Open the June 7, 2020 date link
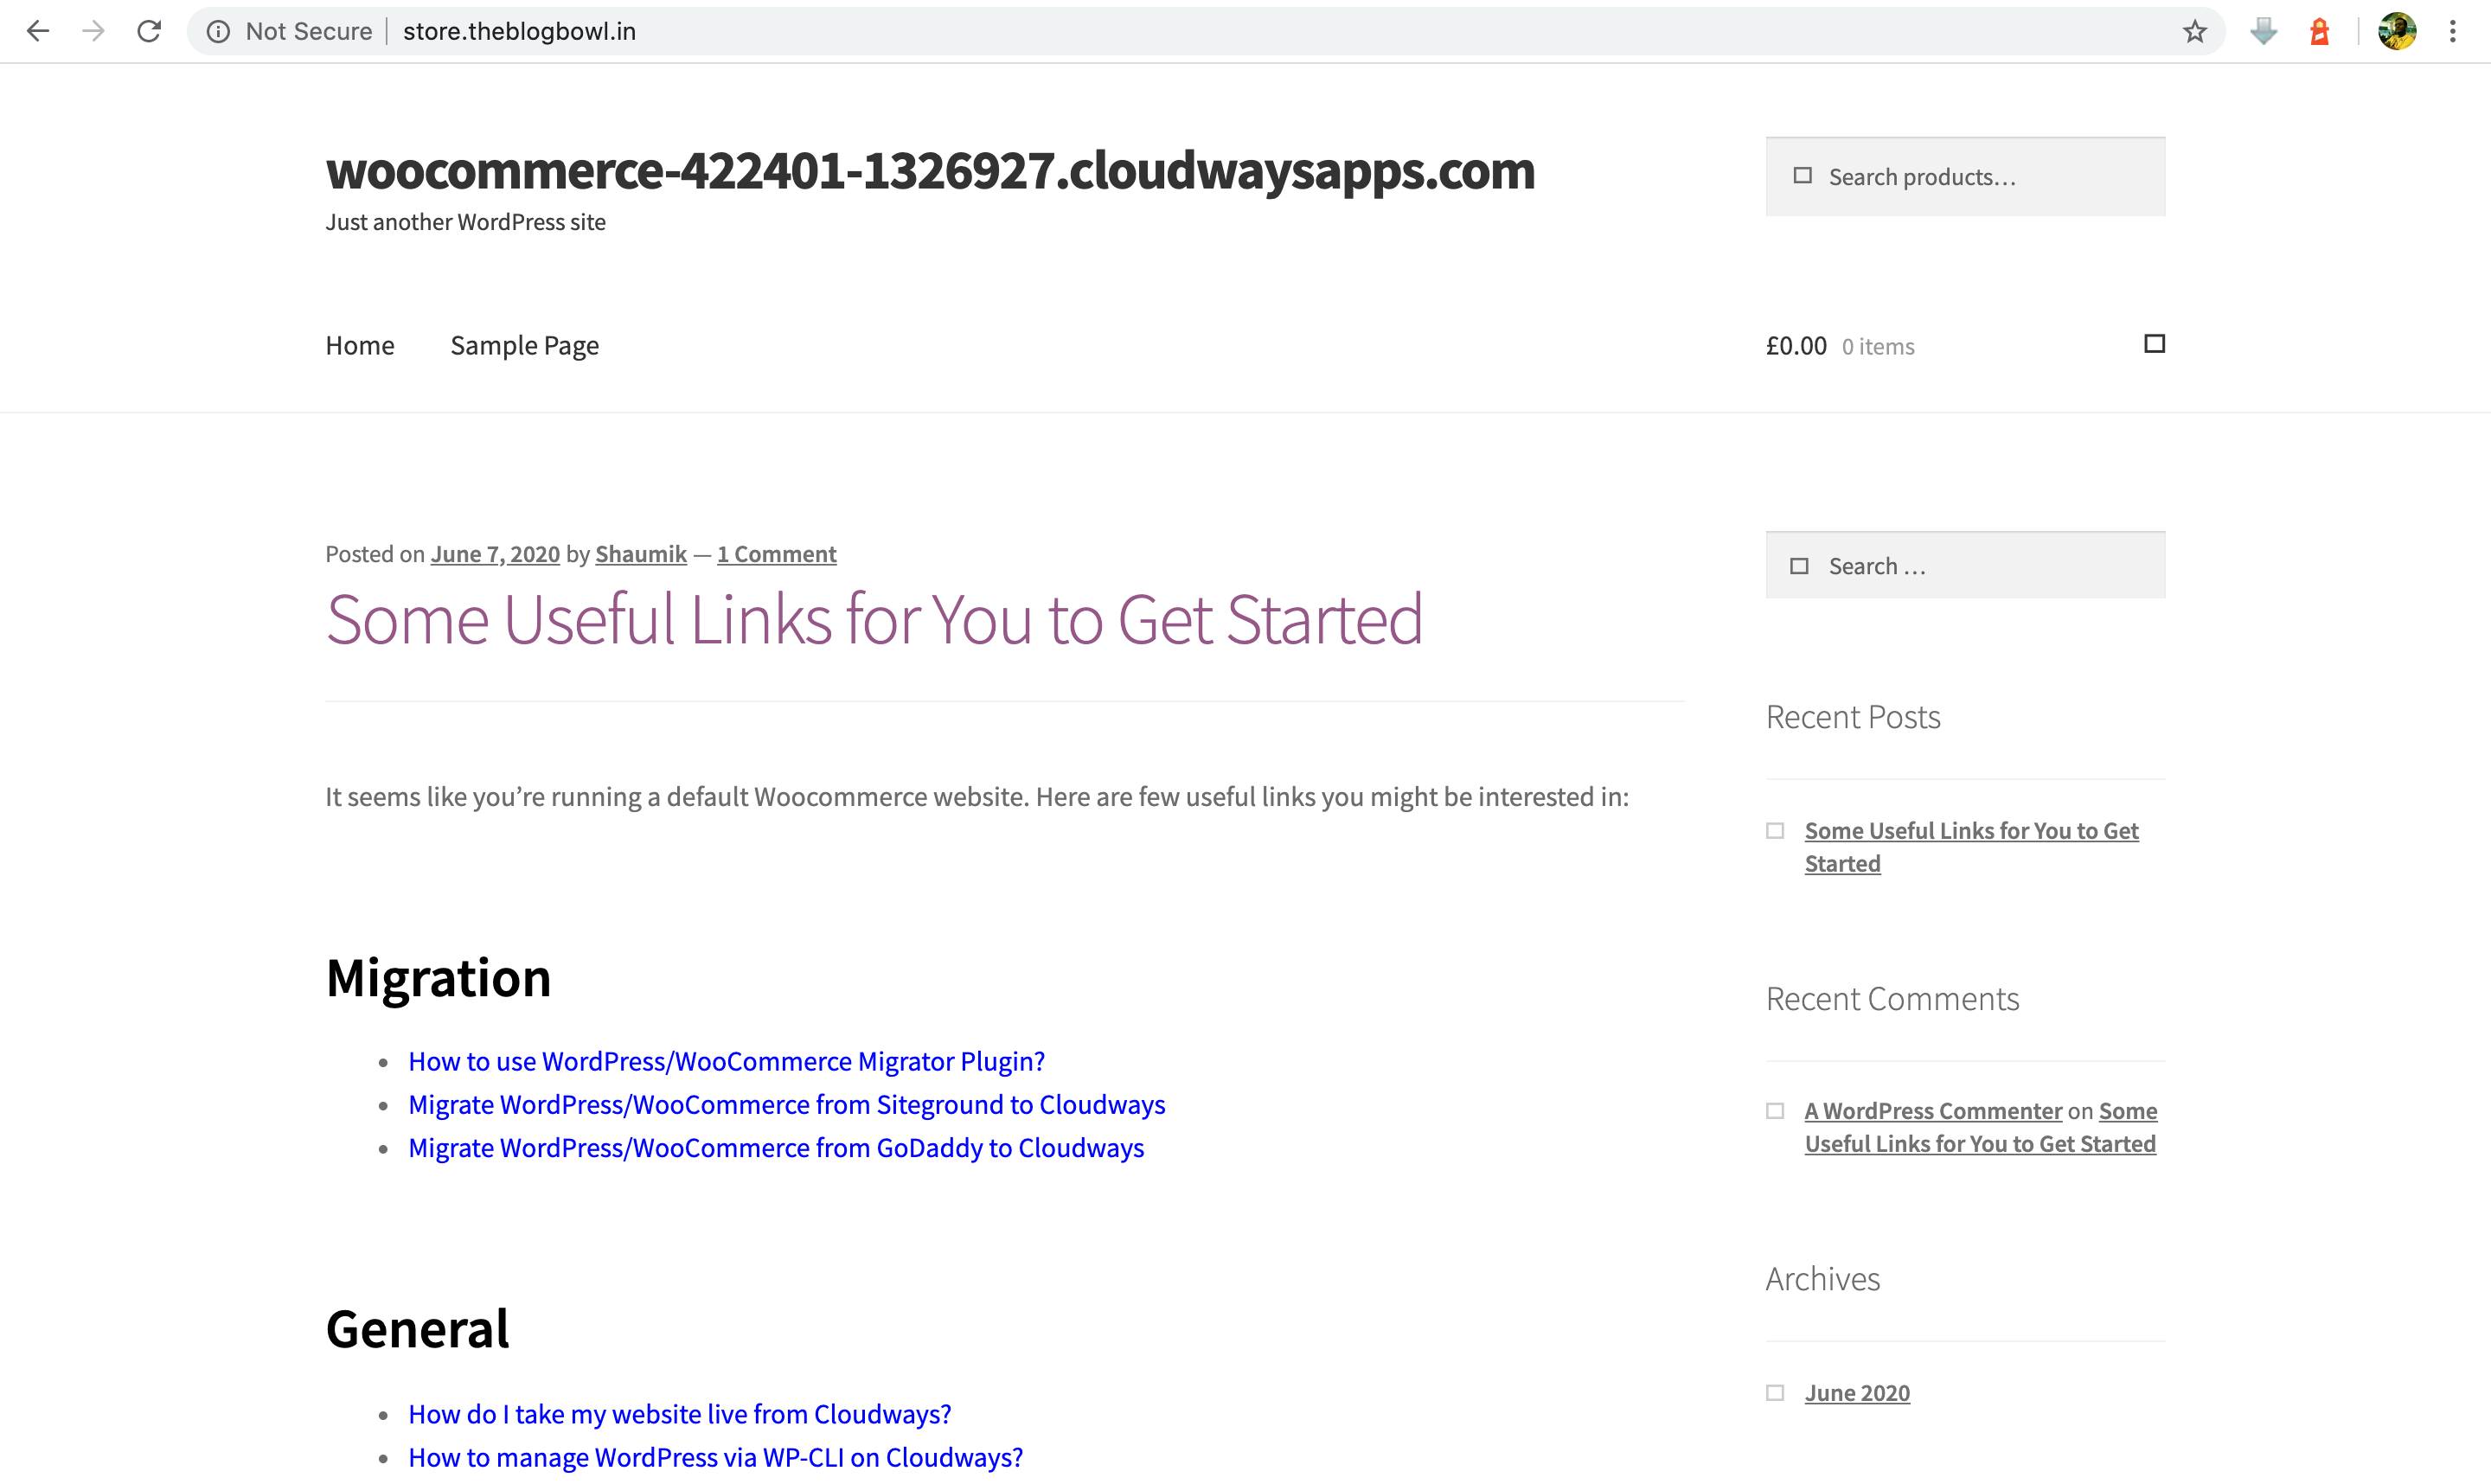2491x1484 pixels. [x=495, y=554]
